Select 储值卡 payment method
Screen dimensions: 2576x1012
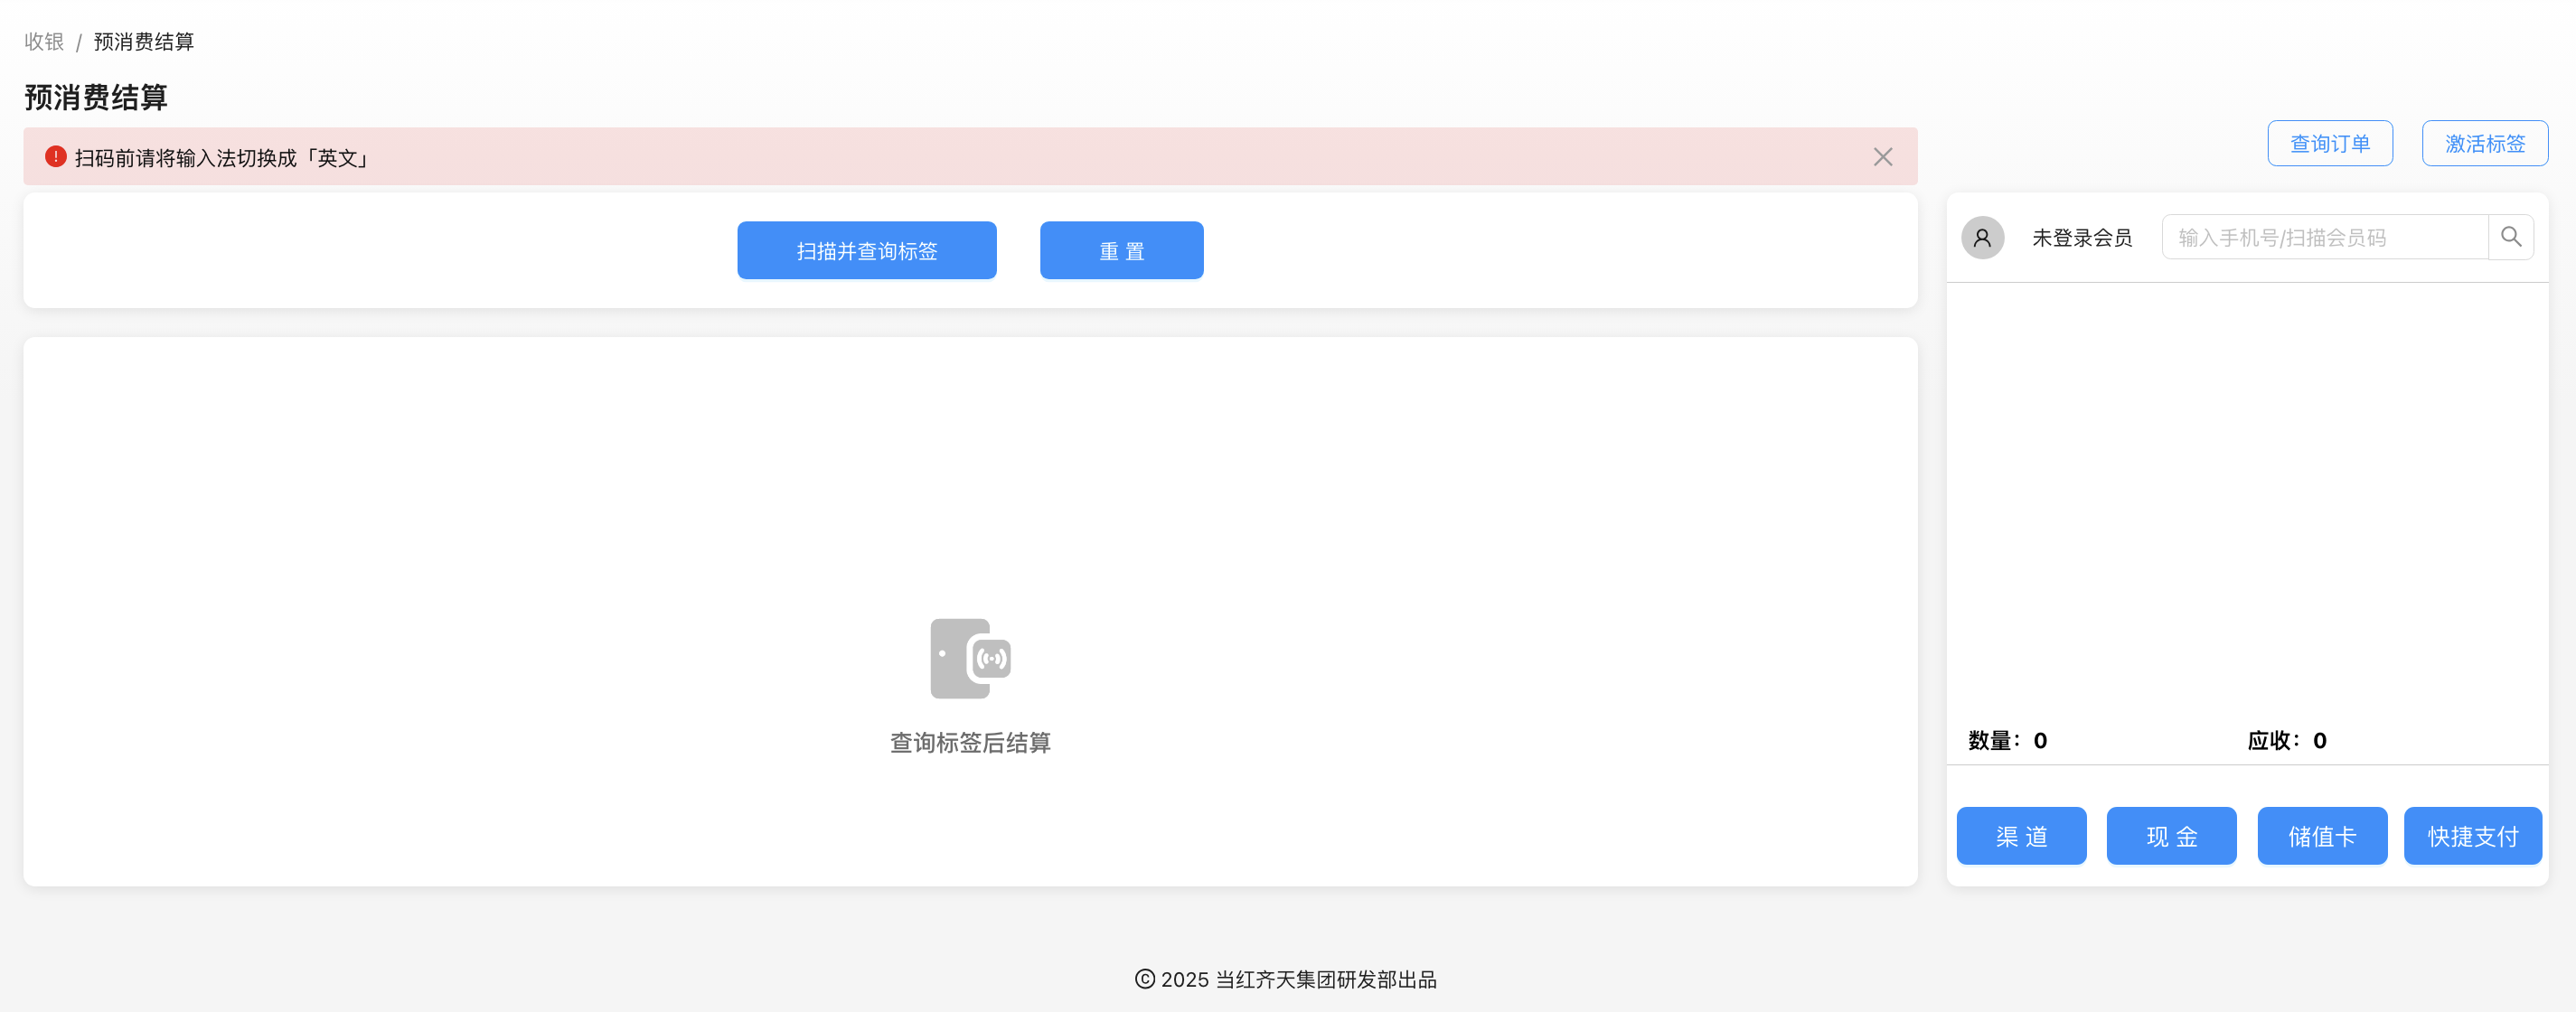[2322, 836]
